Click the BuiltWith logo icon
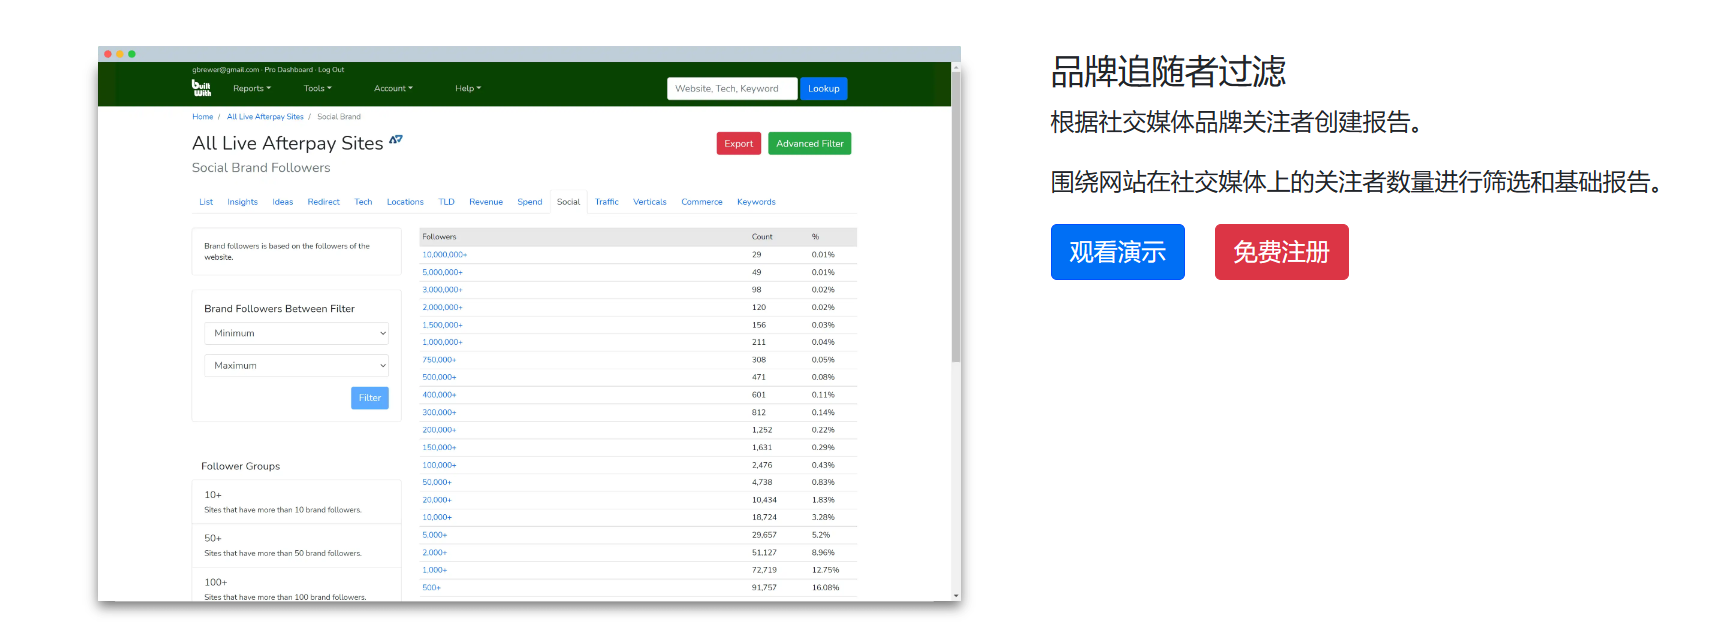Screen dimensions: 1722x625 201,88
